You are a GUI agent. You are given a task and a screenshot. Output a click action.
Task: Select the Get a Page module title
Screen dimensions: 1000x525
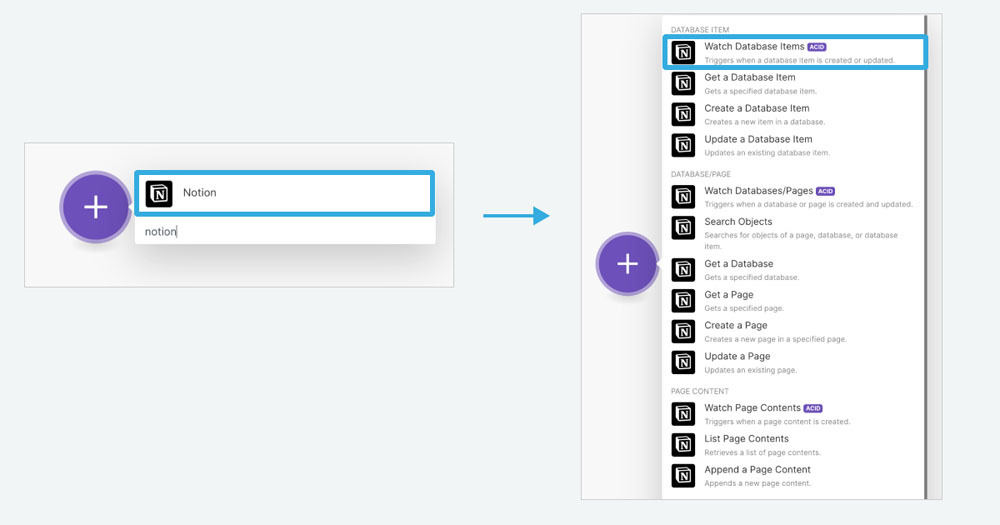click(729, 295)
